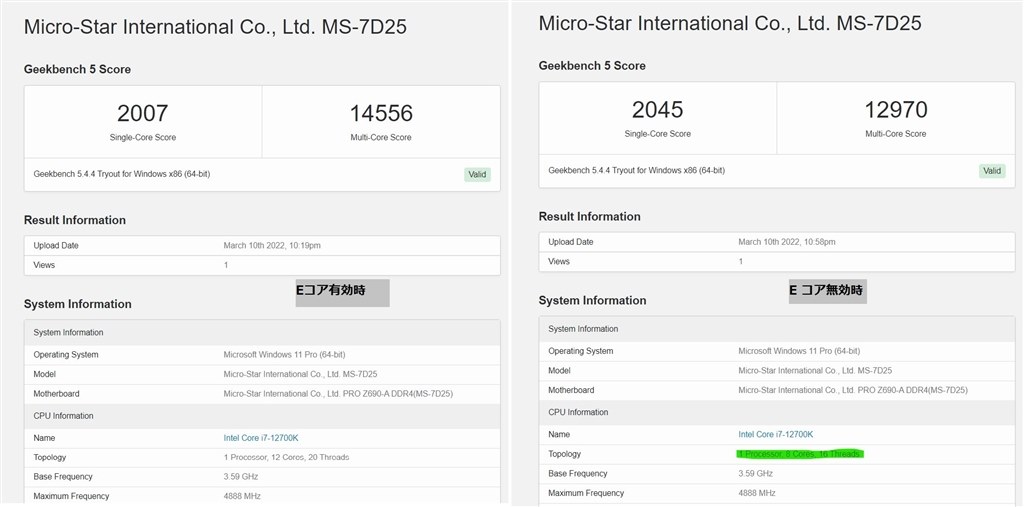Select single-core score 2045
Image resolution: width=1024 pixels, height=507 pixels.
(x=657, y=109)
